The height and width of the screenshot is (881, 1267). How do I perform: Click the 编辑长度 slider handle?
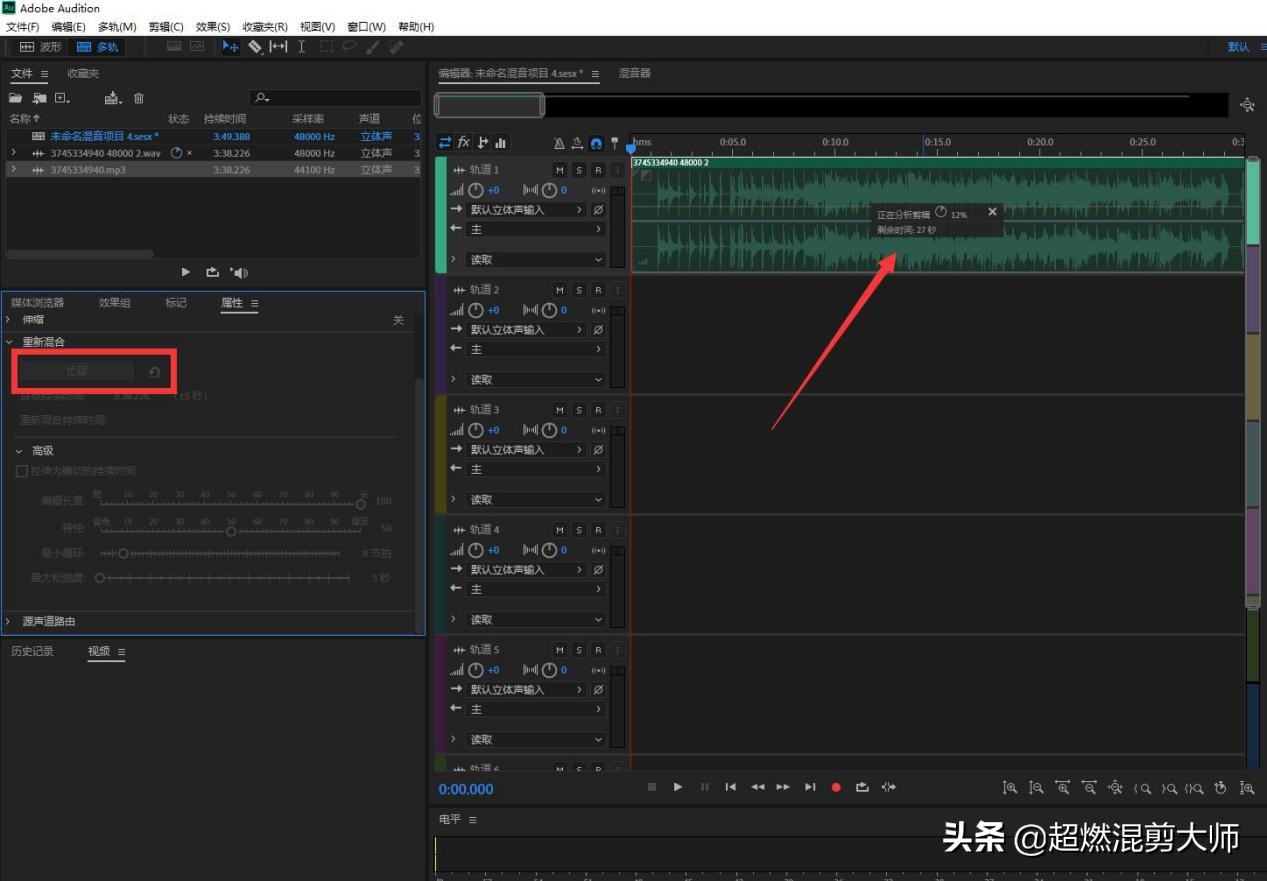[360, 504]
